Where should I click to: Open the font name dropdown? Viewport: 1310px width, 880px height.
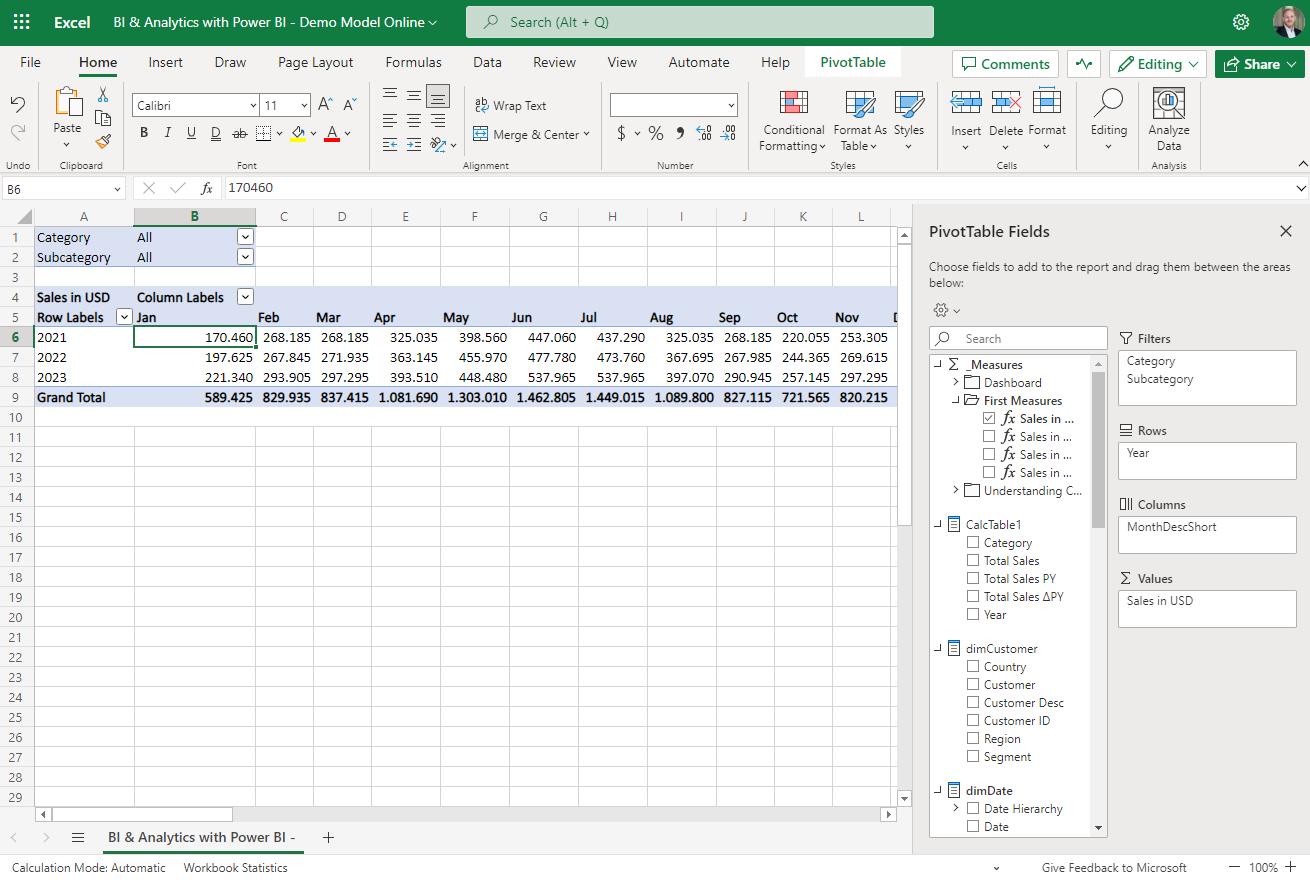click(253, 105)
